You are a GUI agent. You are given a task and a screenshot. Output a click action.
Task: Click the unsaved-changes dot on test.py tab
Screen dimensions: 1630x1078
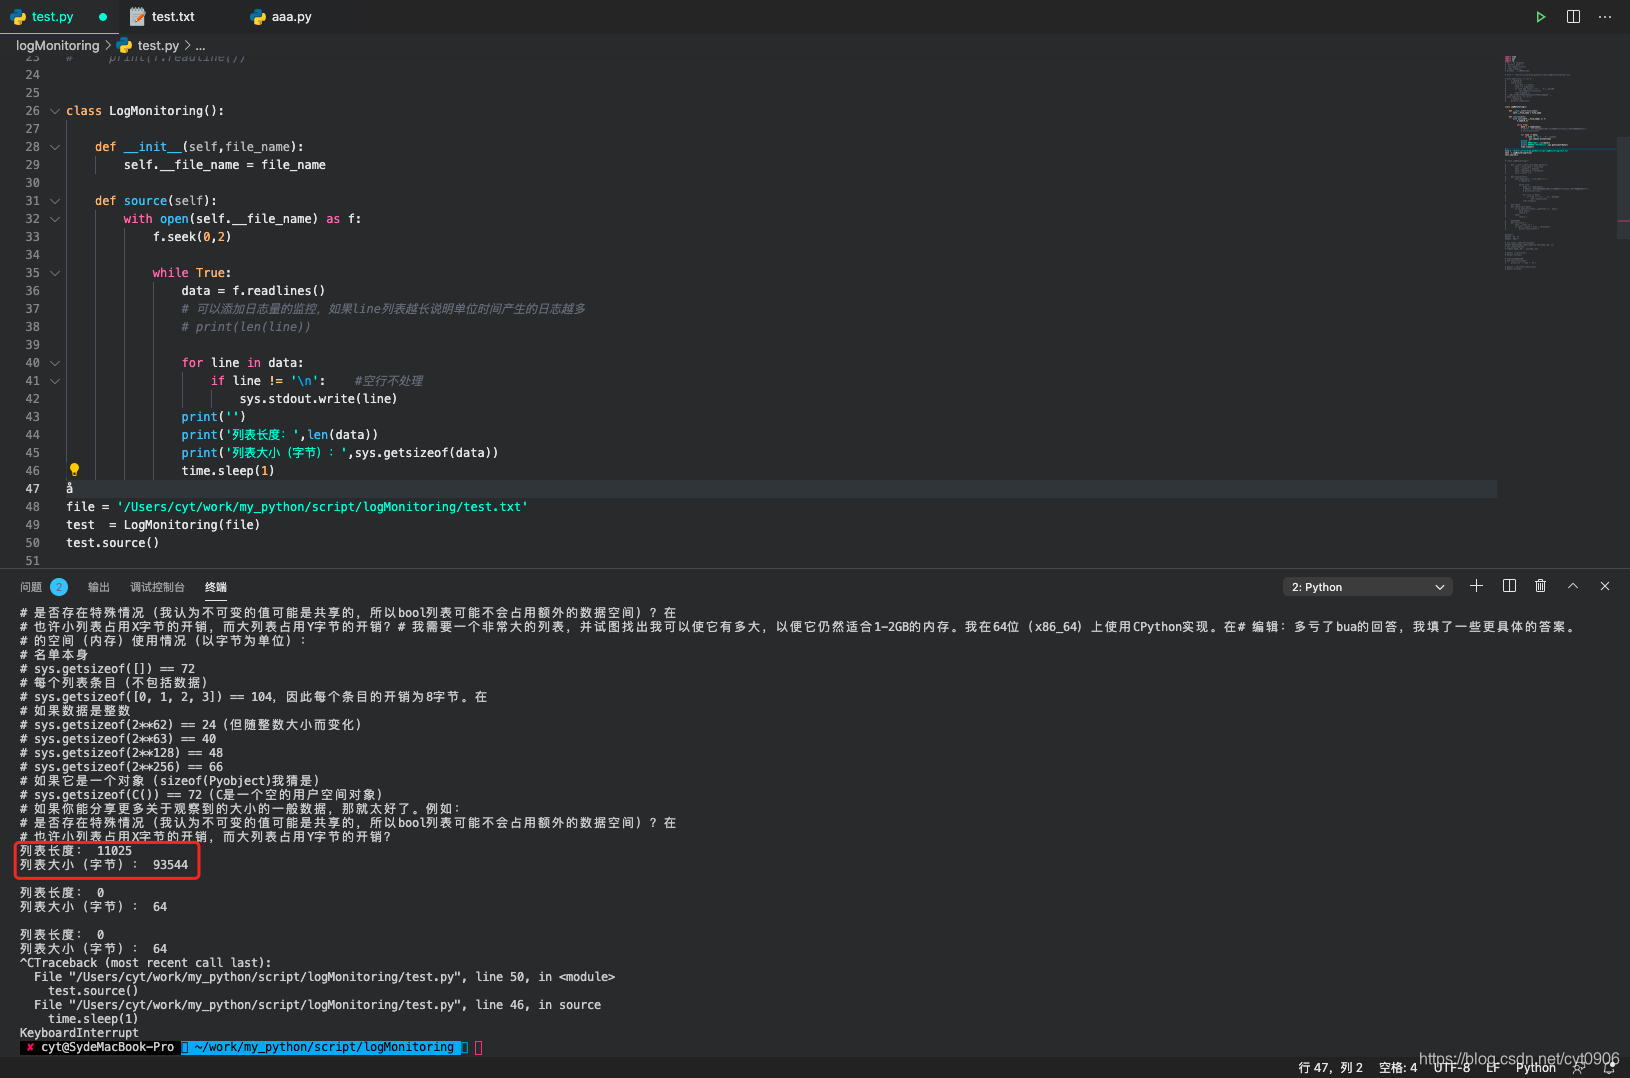[x=103, y=17]
